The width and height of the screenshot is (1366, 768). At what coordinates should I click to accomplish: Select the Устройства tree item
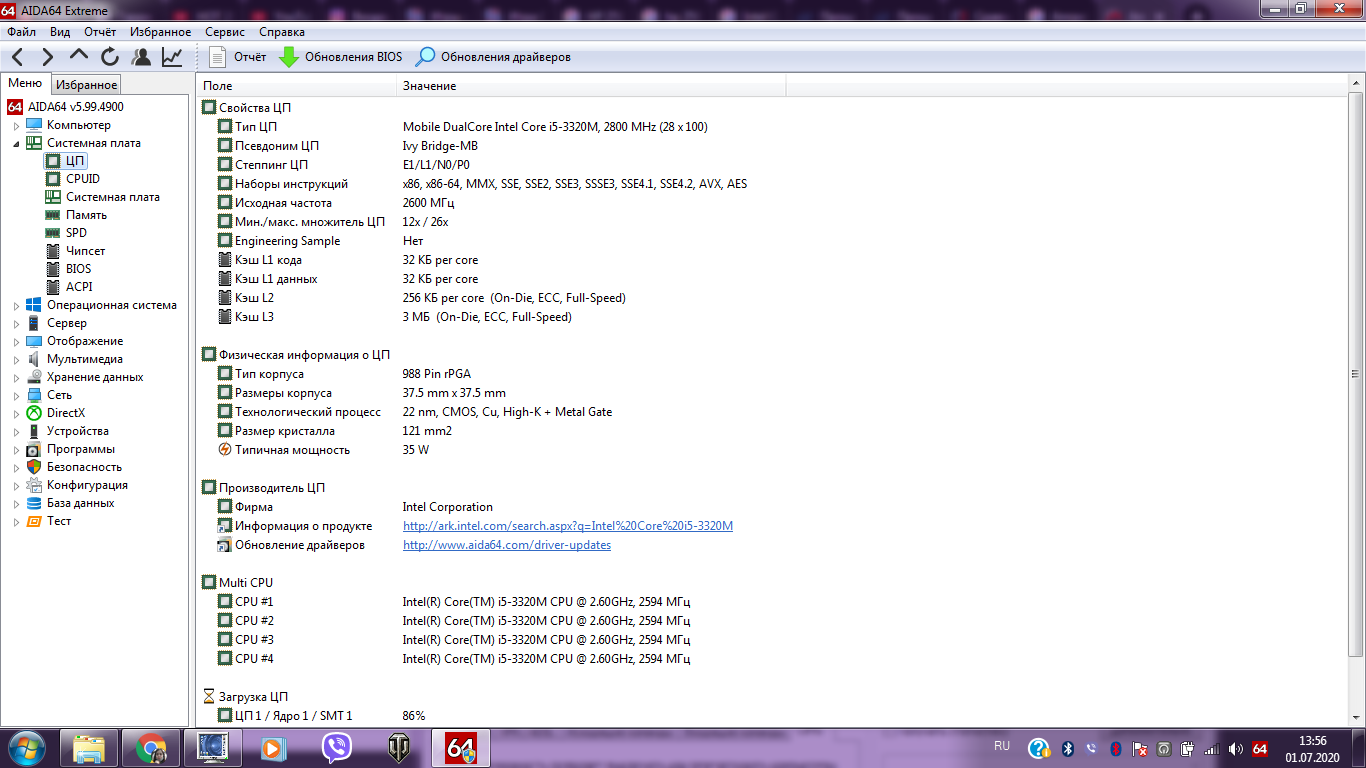(x=78, y=431)
